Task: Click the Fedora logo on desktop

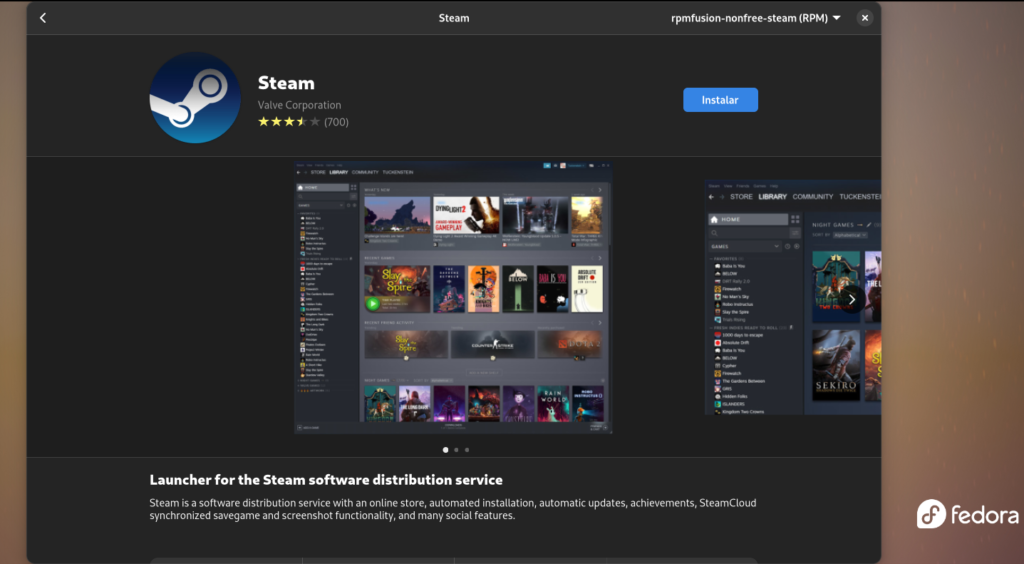Action: (x=968, y=514)
